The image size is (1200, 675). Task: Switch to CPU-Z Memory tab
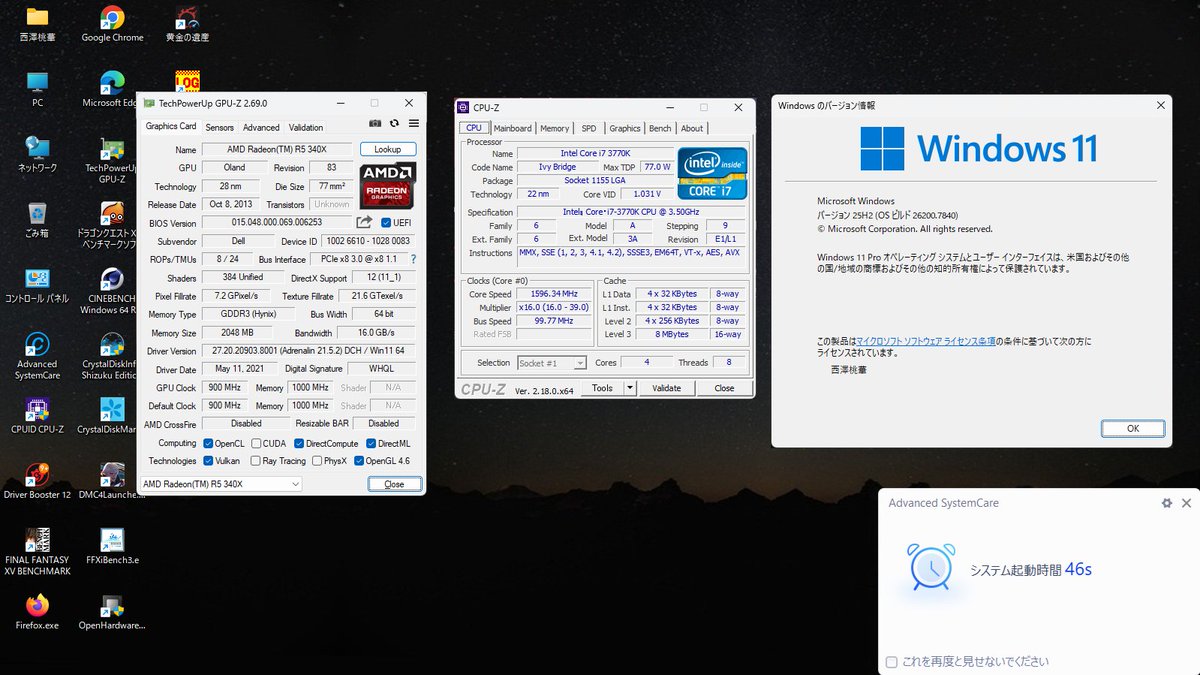point(555,128)
